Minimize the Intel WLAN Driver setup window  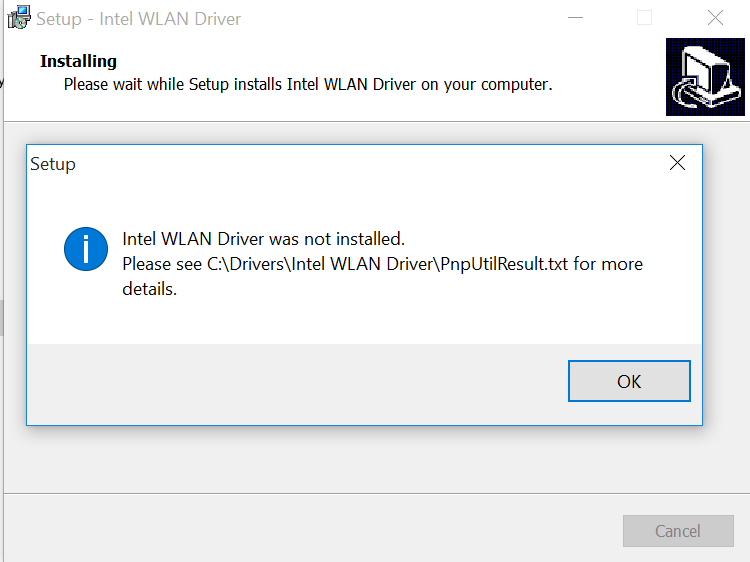click(574, 18)
